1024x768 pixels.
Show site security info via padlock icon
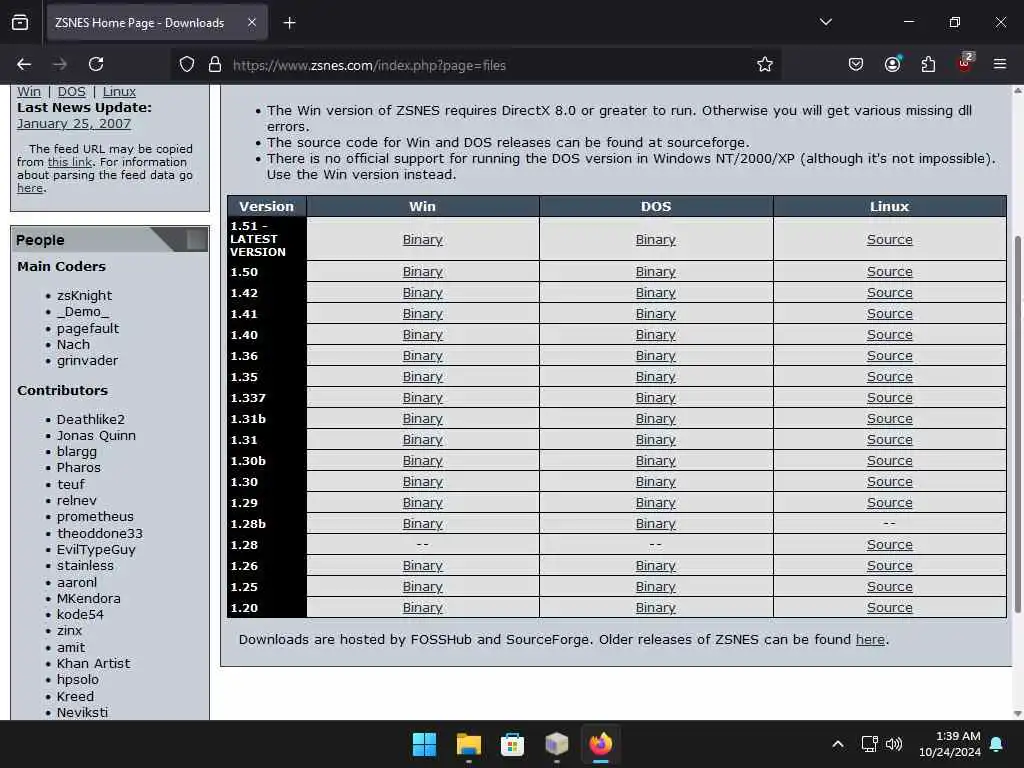coord(215,65)
